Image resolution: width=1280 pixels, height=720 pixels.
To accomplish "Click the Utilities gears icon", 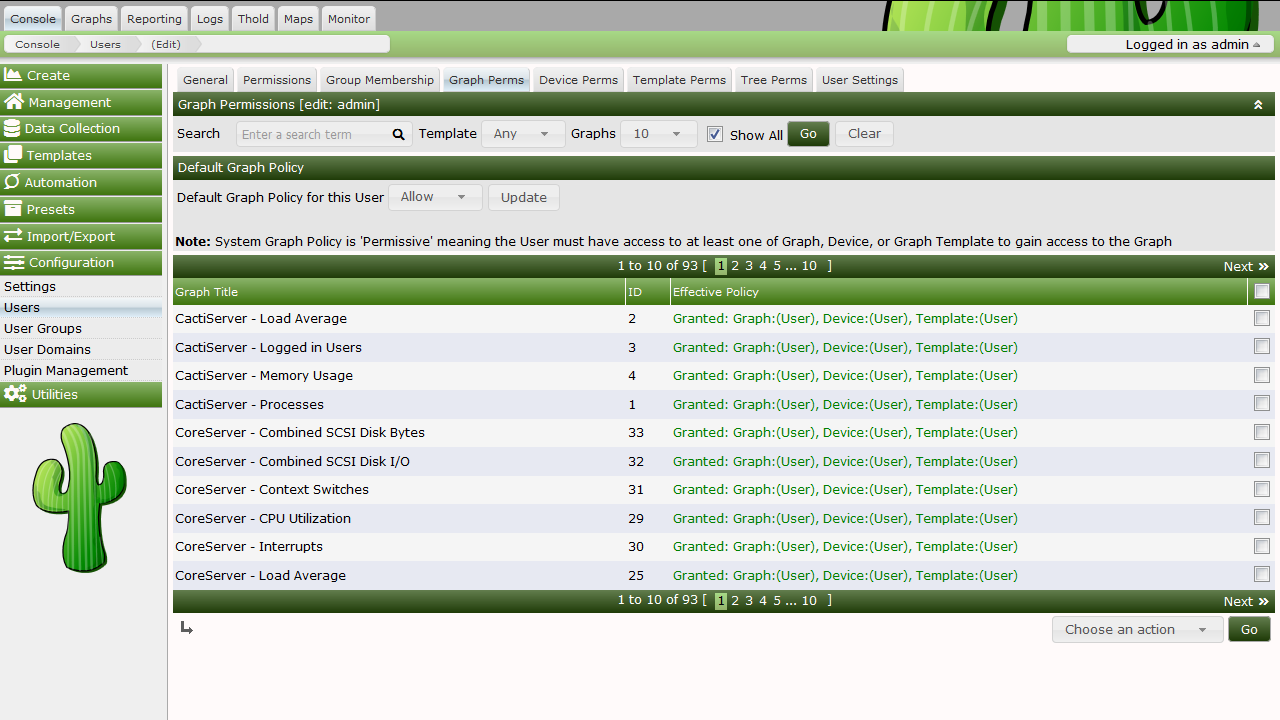I will click(x=15, y=394).
